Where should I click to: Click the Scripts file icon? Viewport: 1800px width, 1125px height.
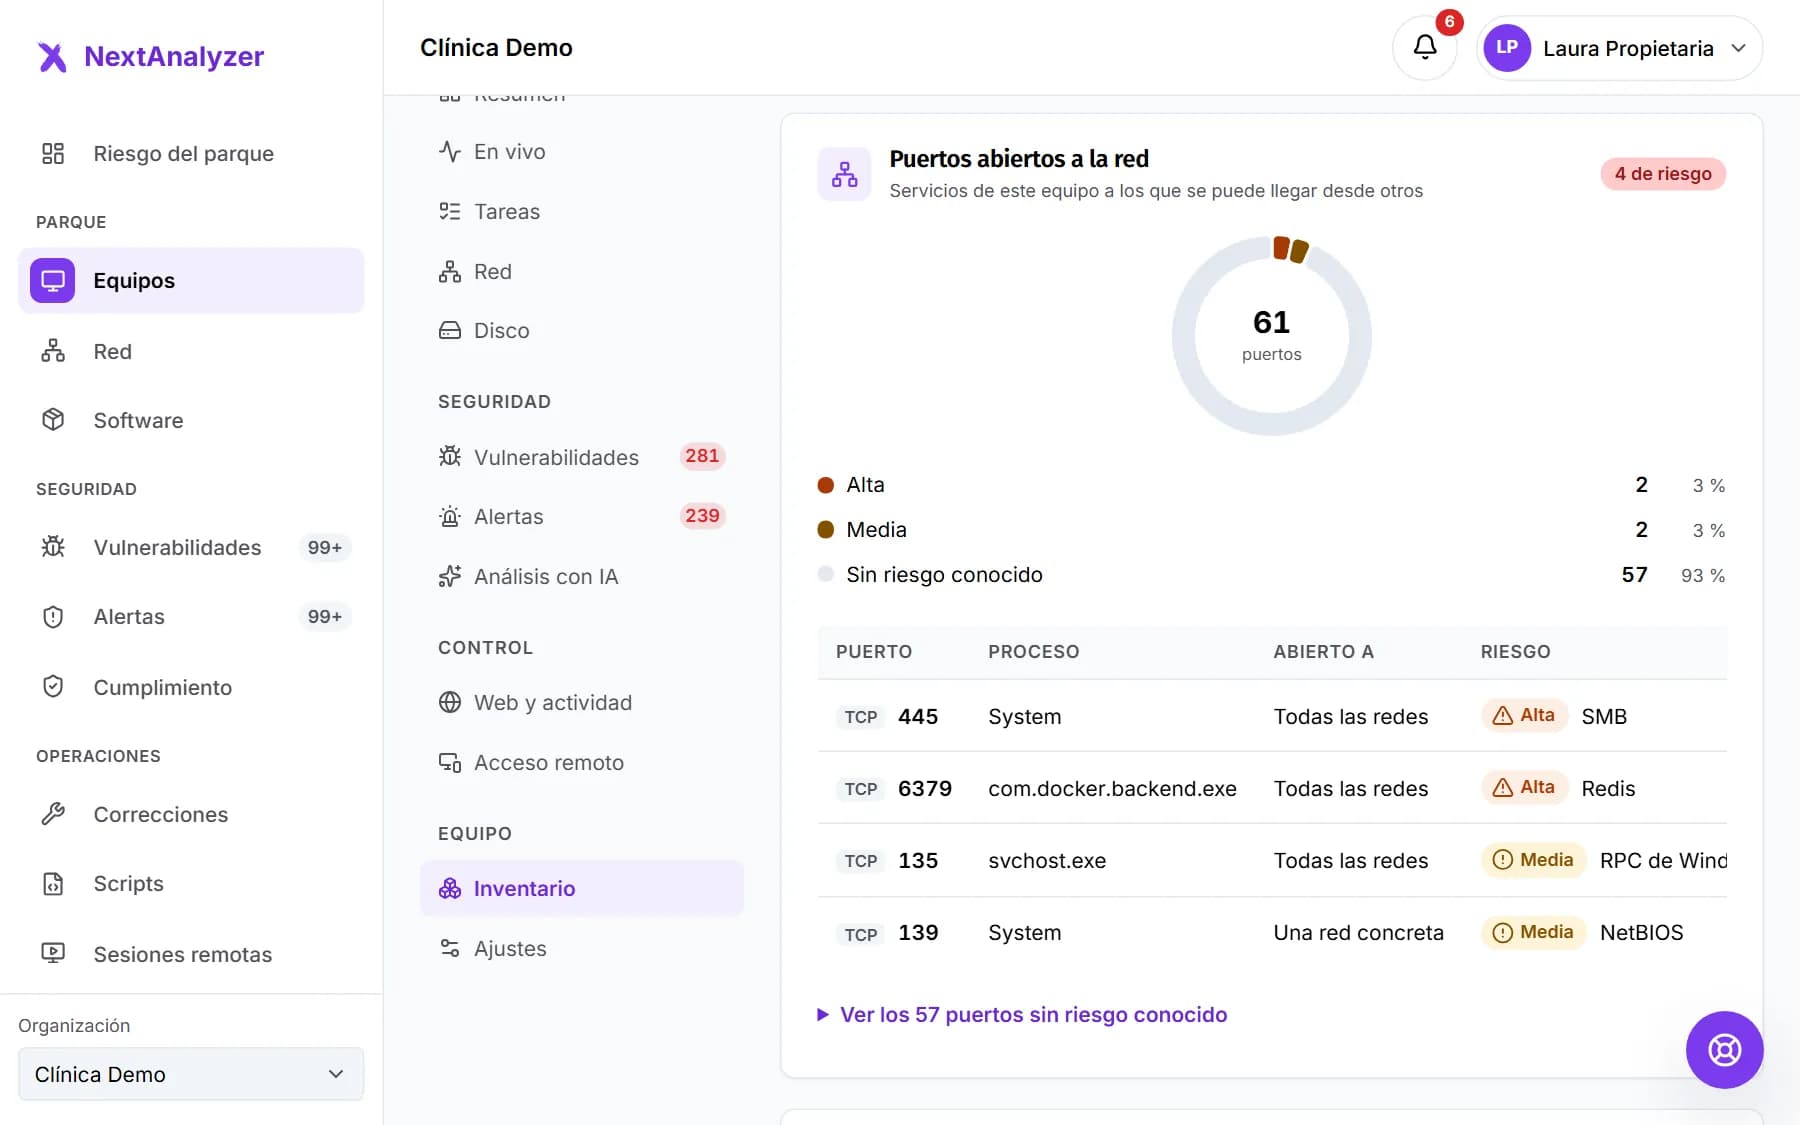point(53,883)
